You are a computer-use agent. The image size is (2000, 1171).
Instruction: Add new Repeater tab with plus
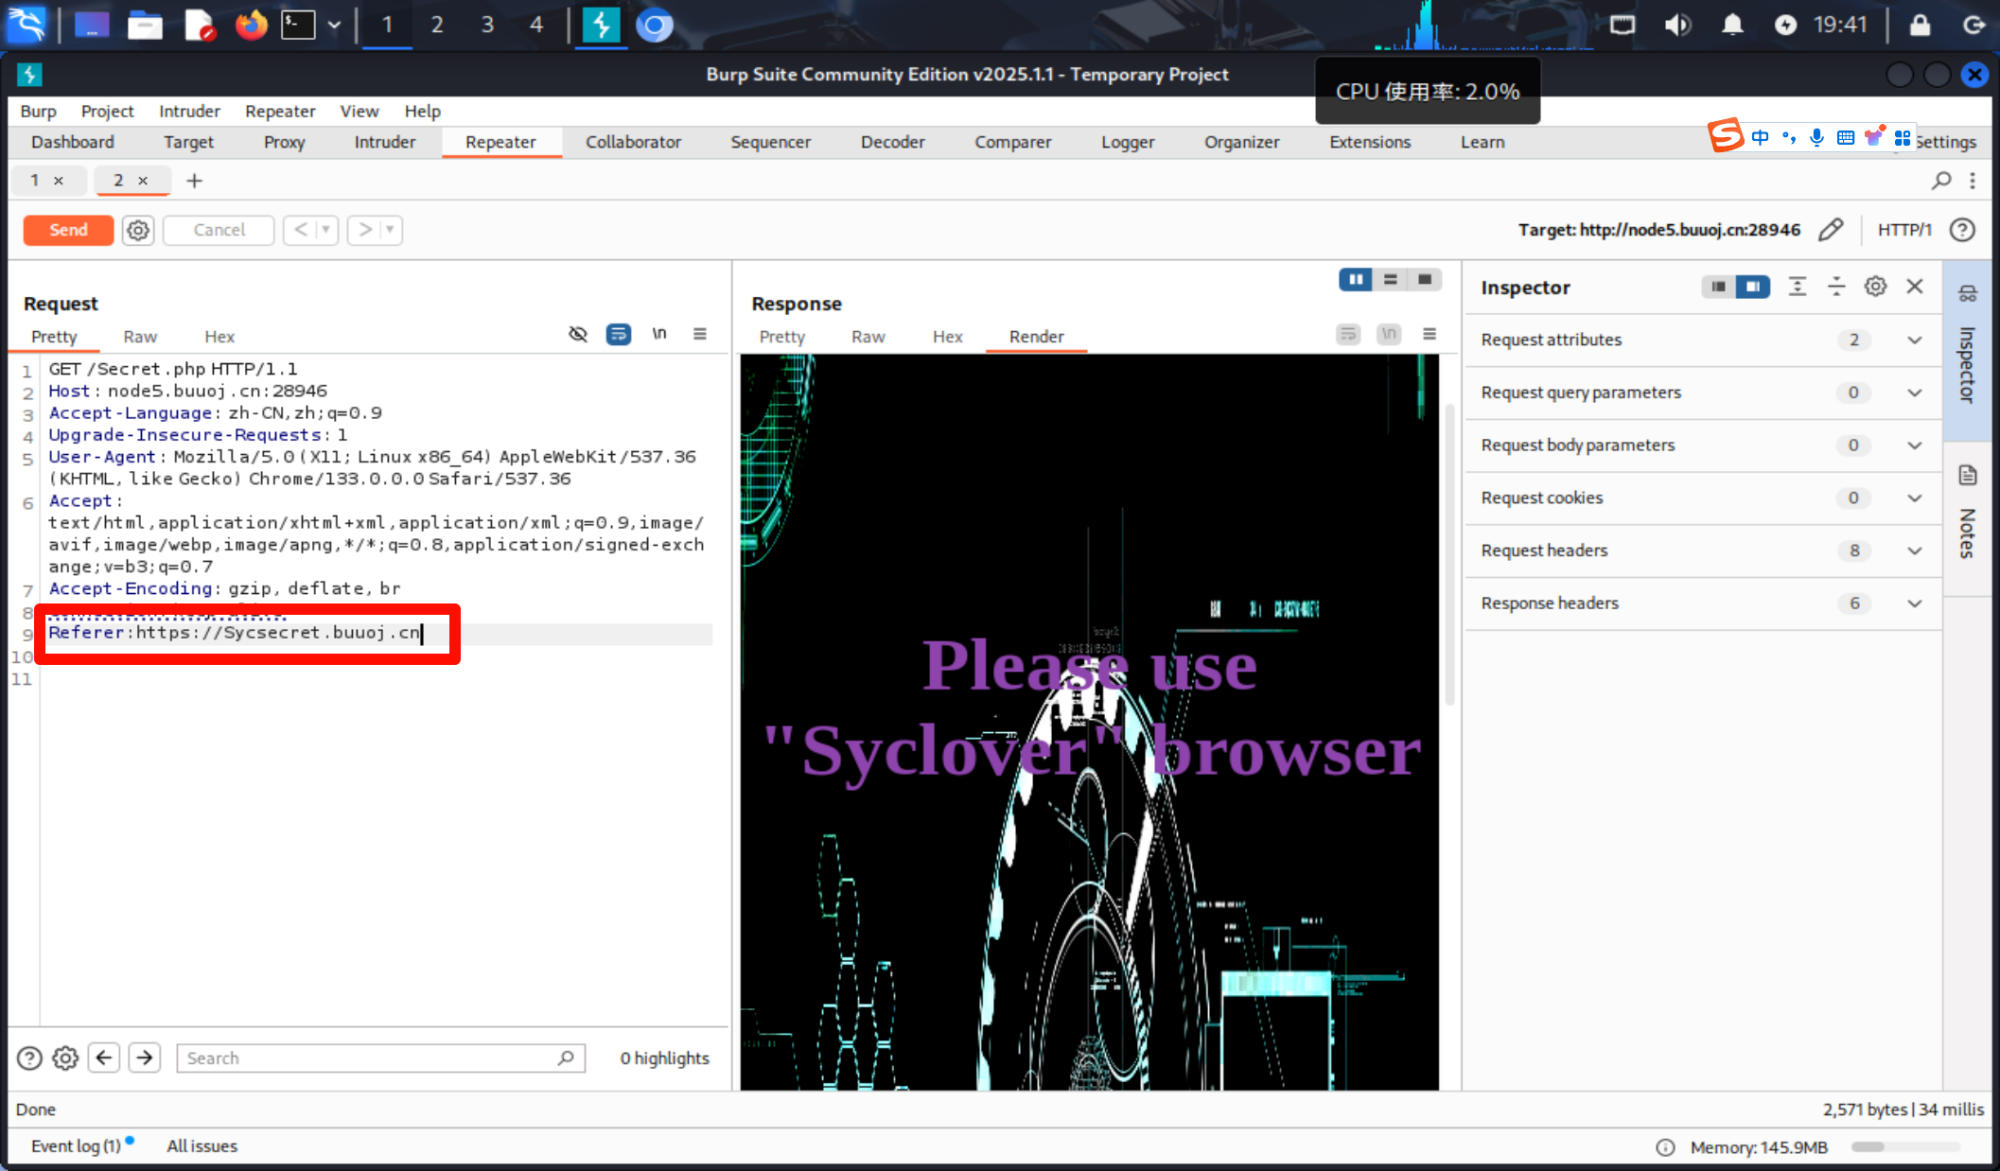click(x=194, y=180)
